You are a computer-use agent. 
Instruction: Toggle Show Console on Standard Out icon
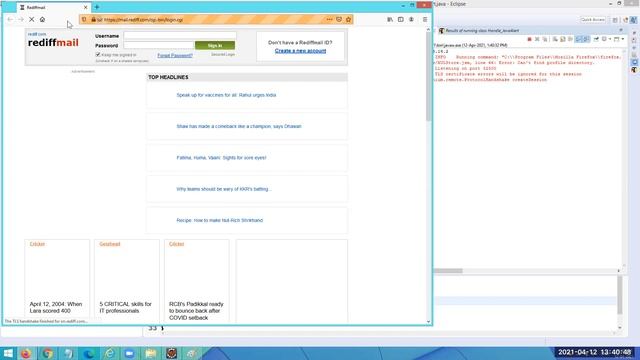[x=579, y=39]
